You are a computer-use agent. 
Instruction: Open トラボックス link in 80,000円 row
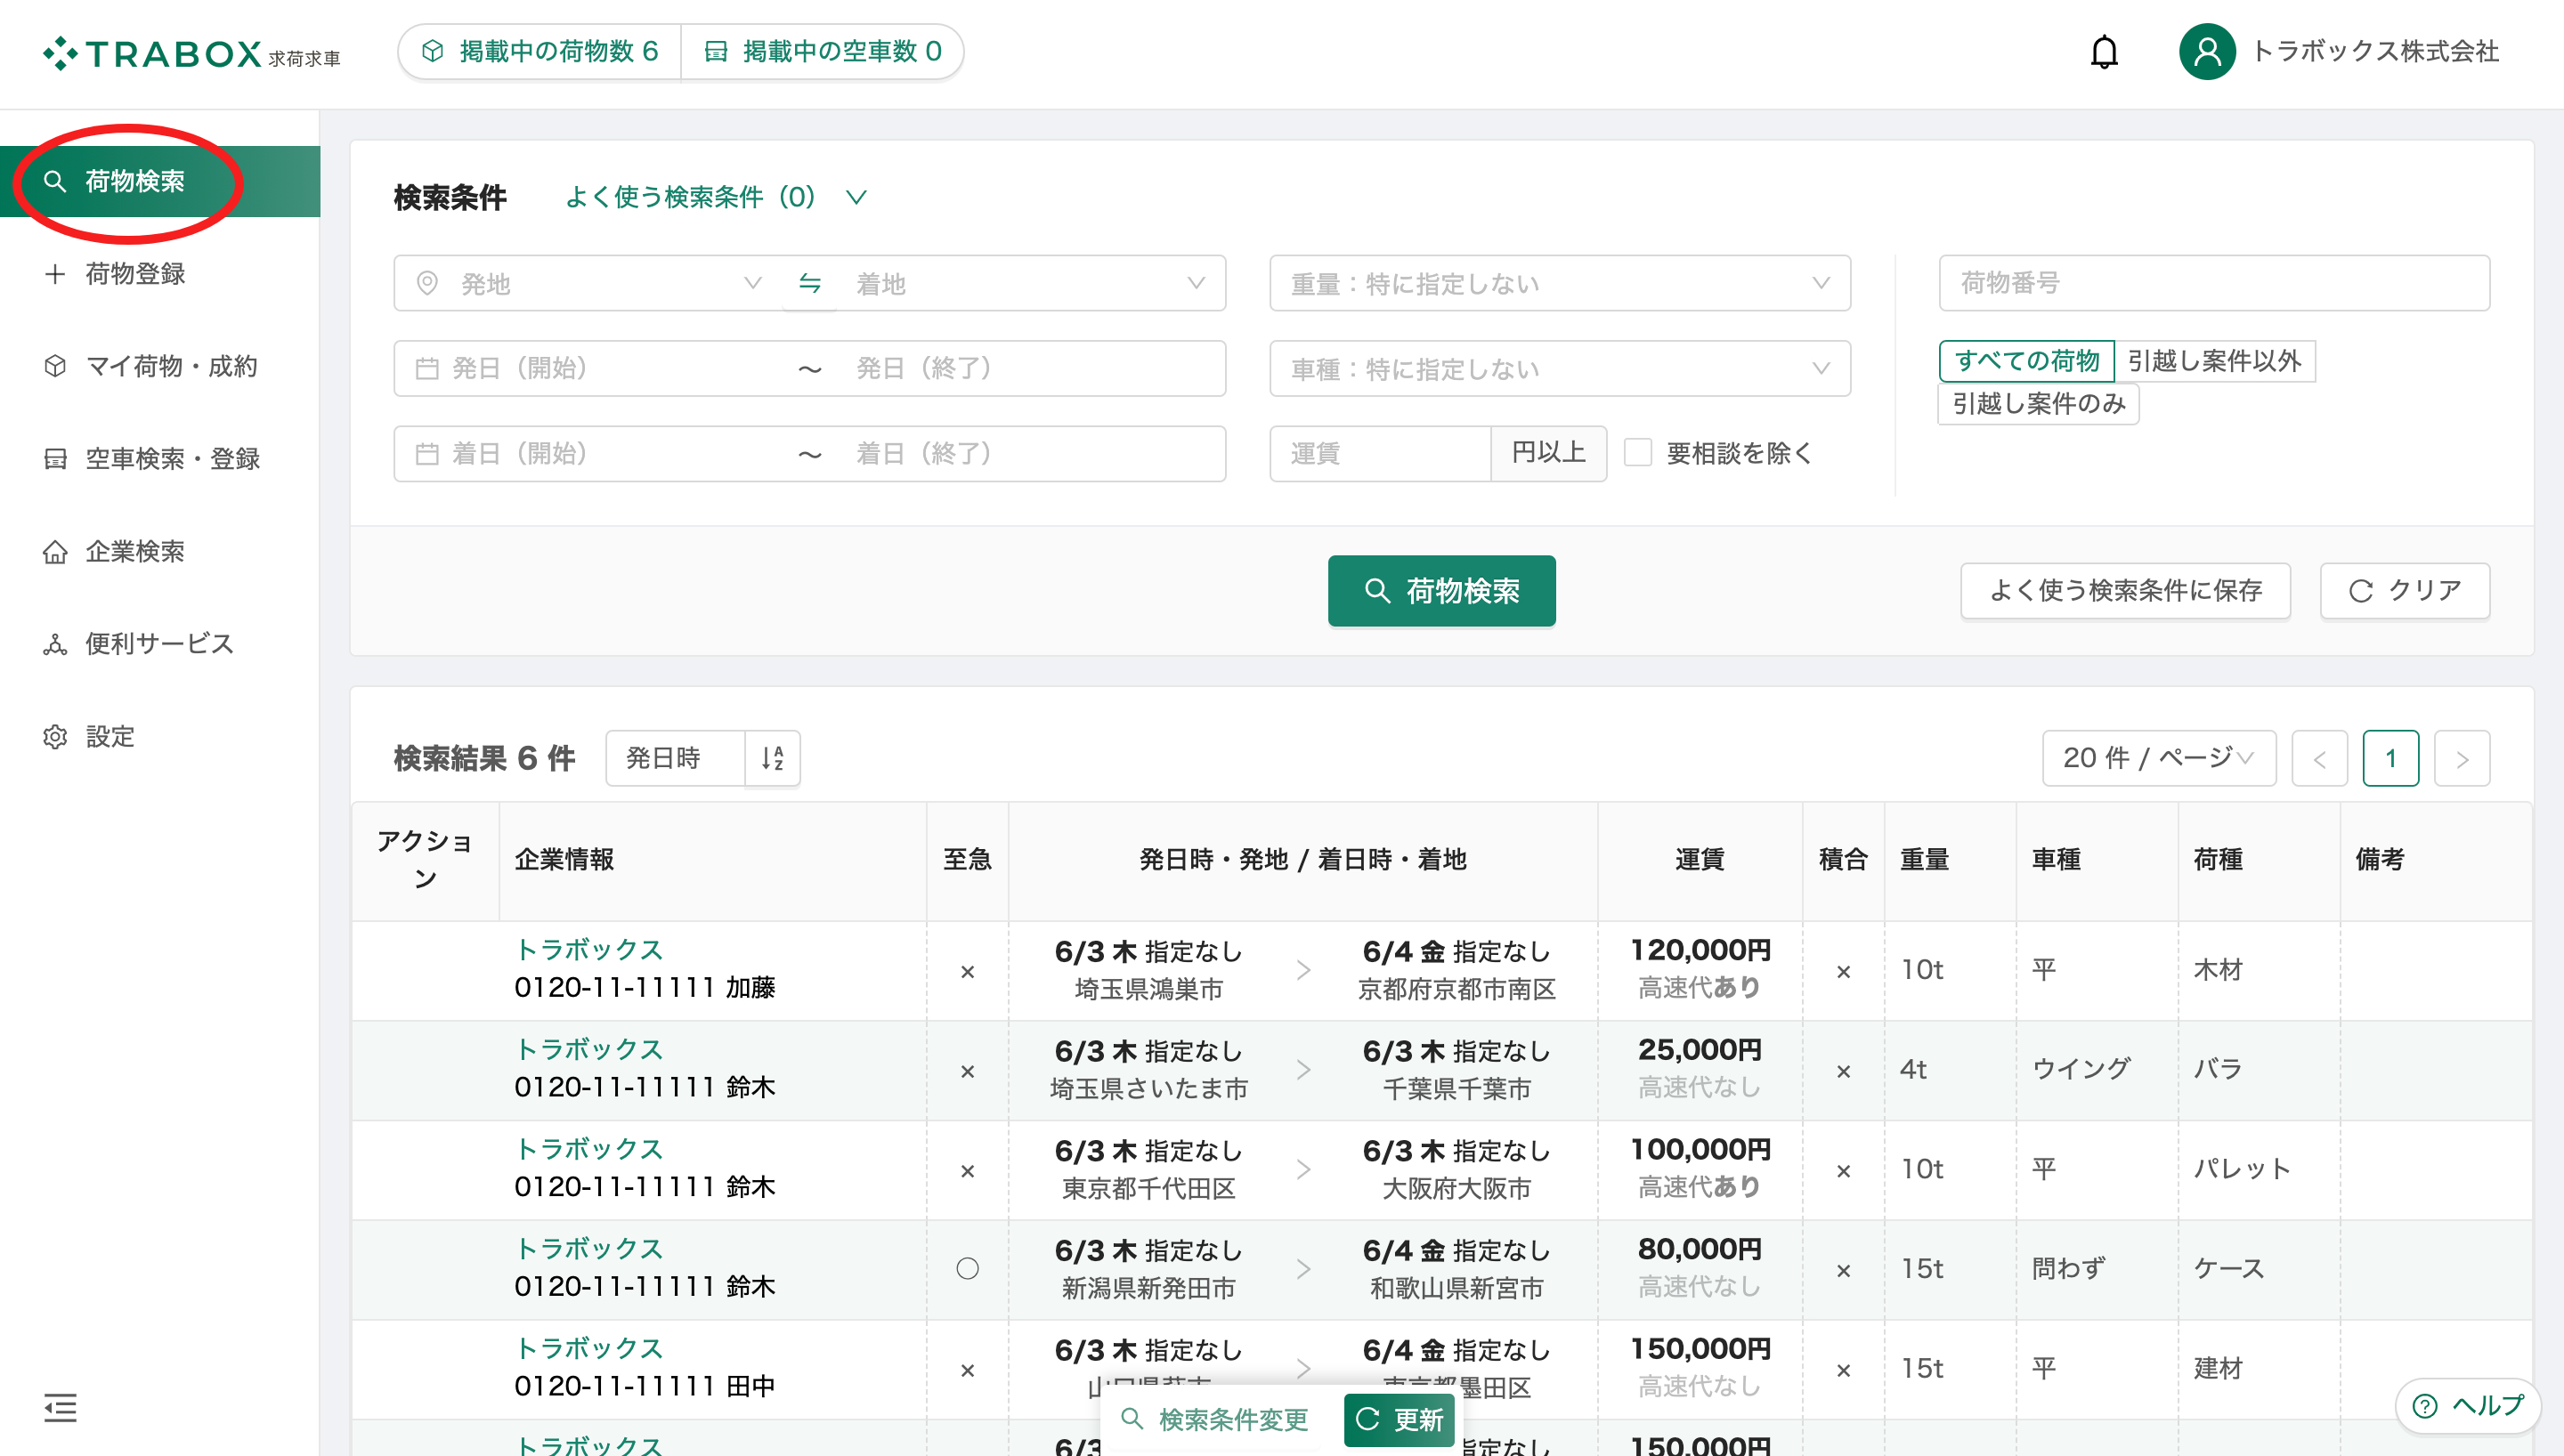(x=588, y=1249)
